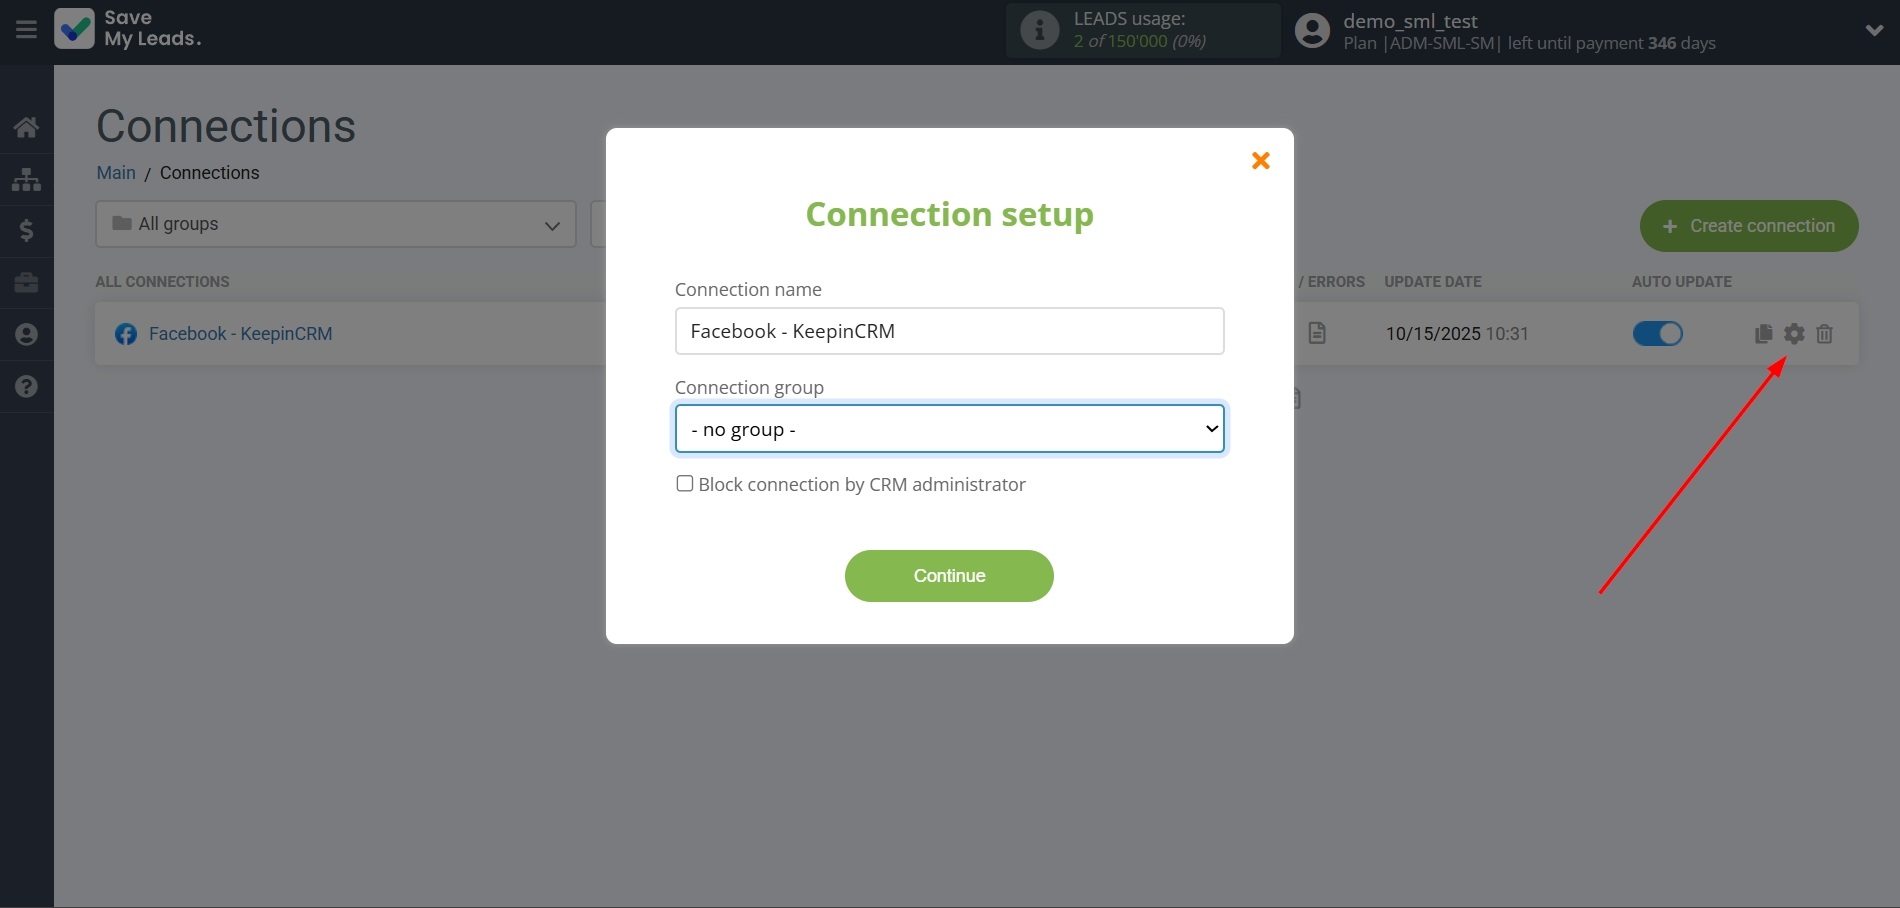Click the briefcase icon in sidebar
Viewport: 1900px width, 908px height.
pos(26,283)
